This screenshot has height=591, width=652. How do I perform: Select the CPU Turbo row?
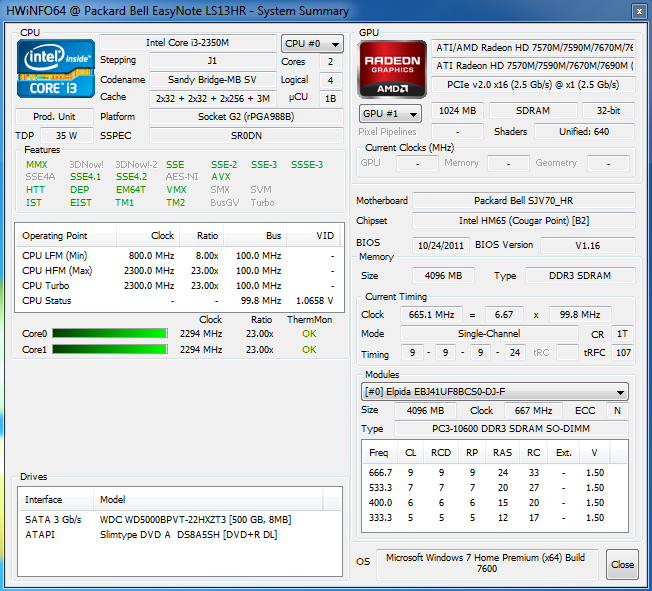[x=179, y=286]
